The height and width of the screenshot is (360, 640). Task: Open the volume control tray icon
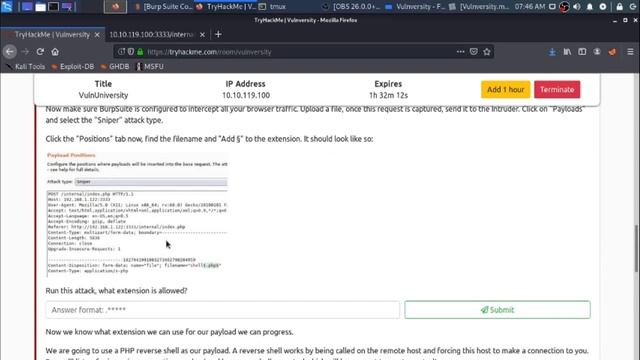(x=577, y=7)
